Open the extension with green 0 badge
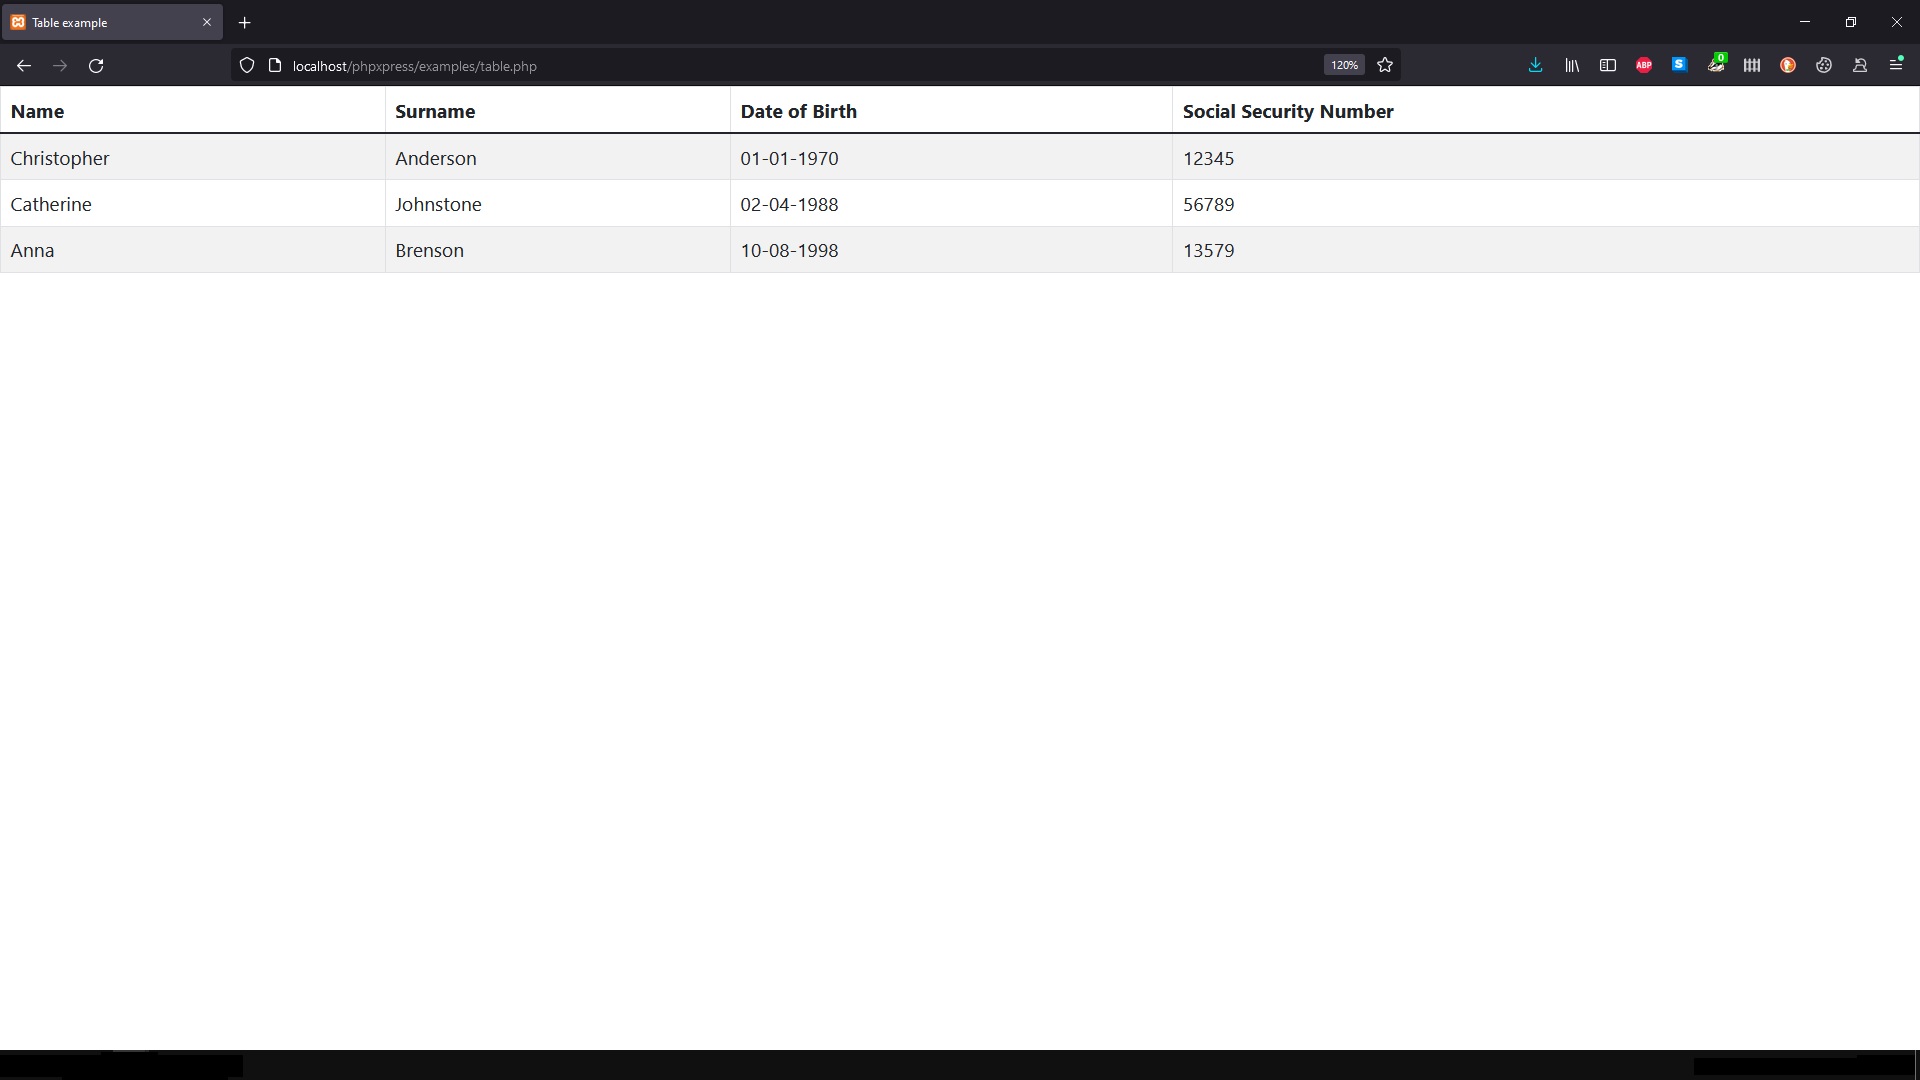1920x1080 pixels. (x=1716, y=64)
